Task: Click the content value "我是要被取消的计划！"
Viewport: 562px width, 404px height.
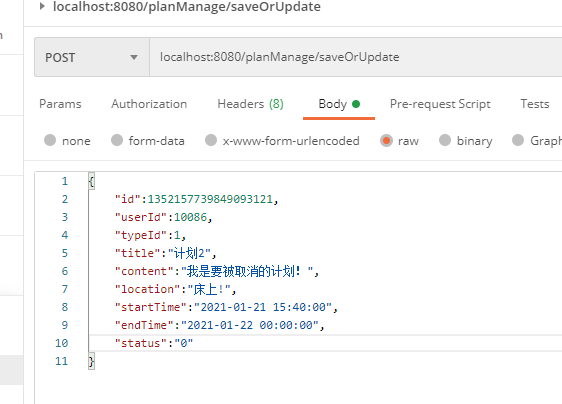Action: 247,271
